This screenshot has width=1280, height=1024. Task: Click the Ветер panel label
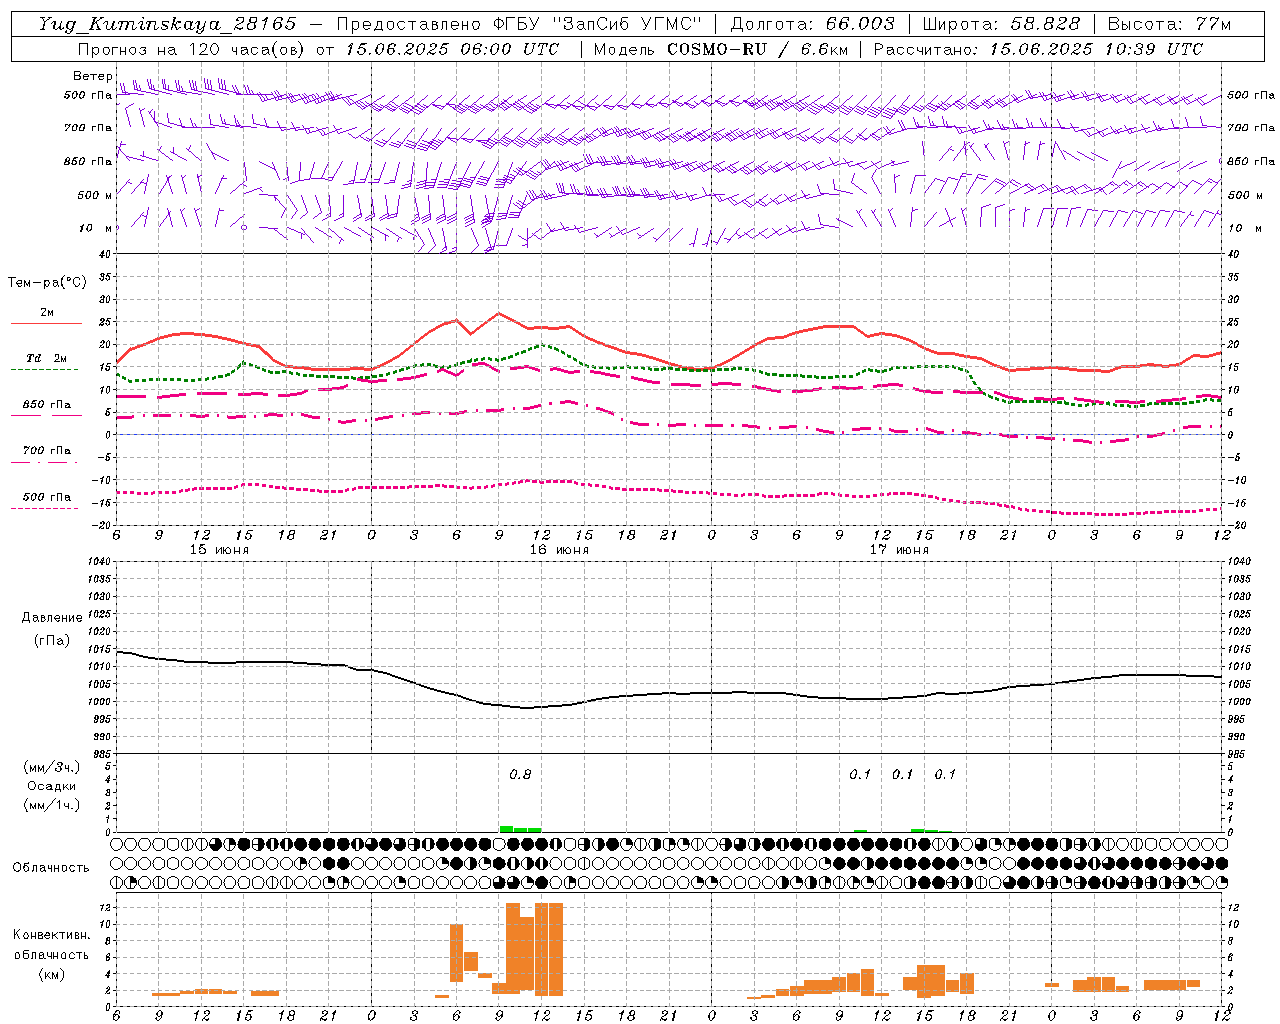(x=92, y=76)
